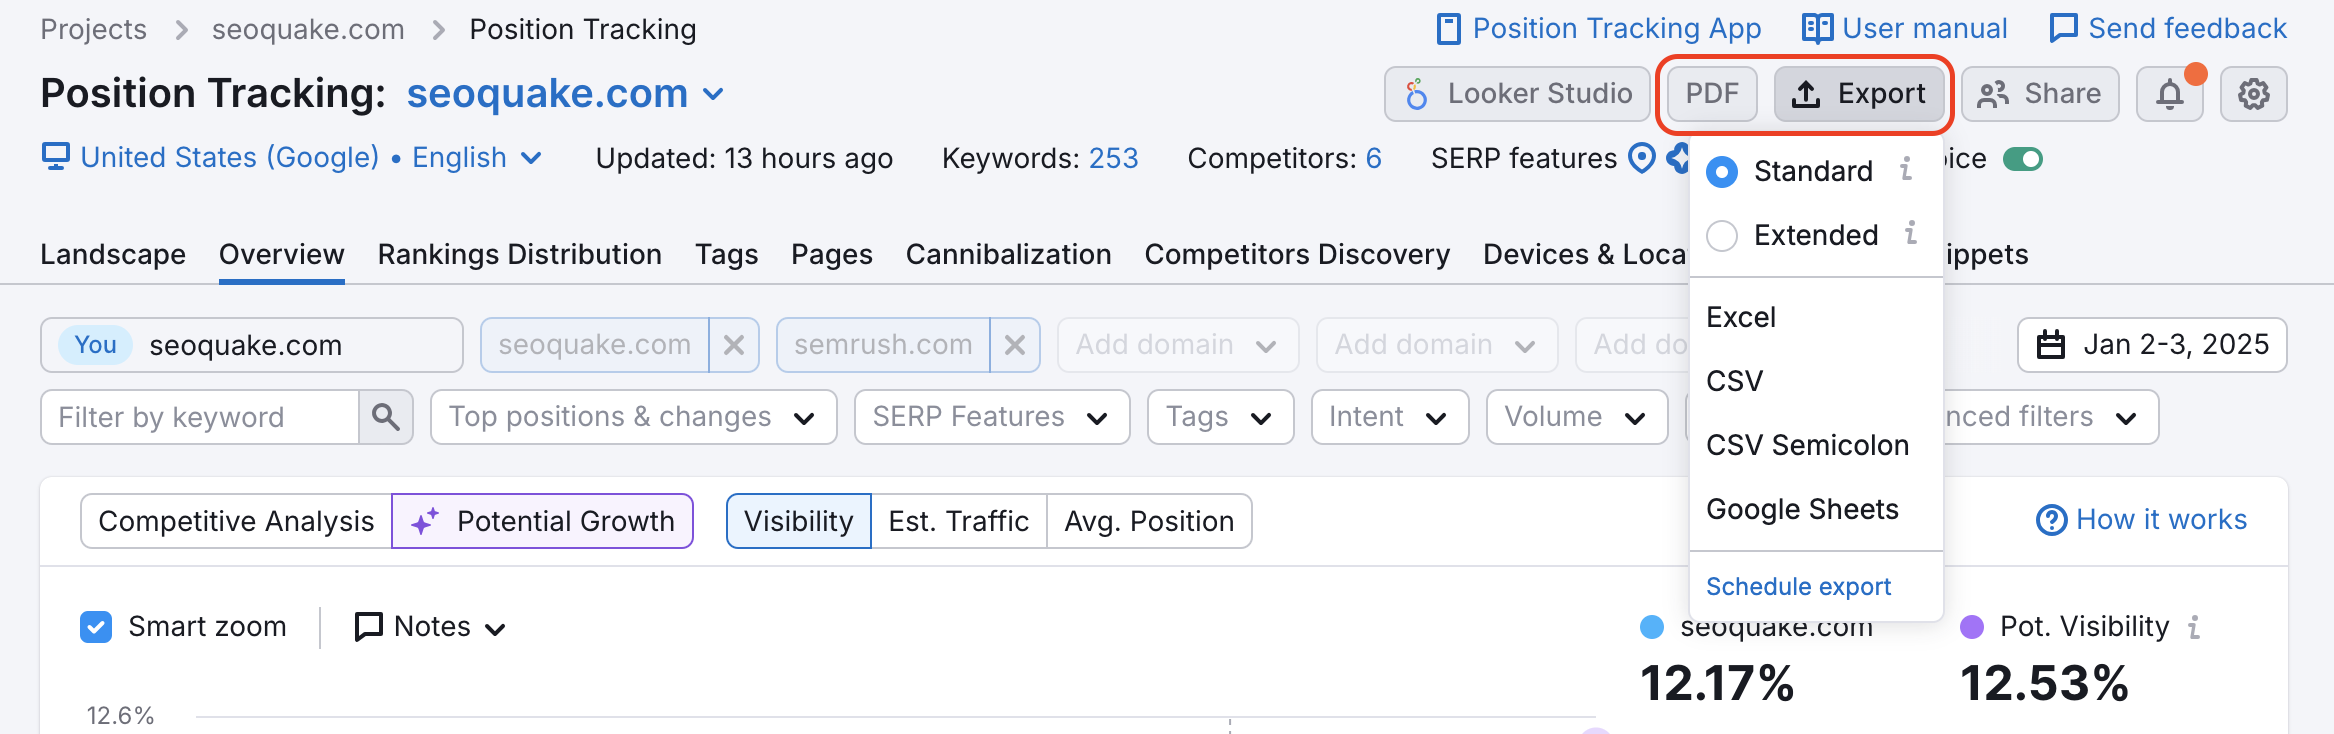2334x734 pixels.
Task: Expand the seoquake.com project dropdown
Action: click(566, 93)
